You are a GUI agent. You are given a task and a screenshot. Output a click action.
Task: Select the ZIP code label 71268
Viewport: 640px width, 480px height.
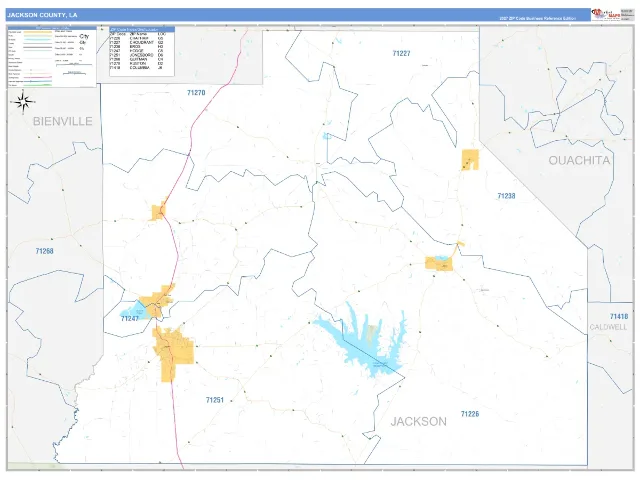pos(44,251)
